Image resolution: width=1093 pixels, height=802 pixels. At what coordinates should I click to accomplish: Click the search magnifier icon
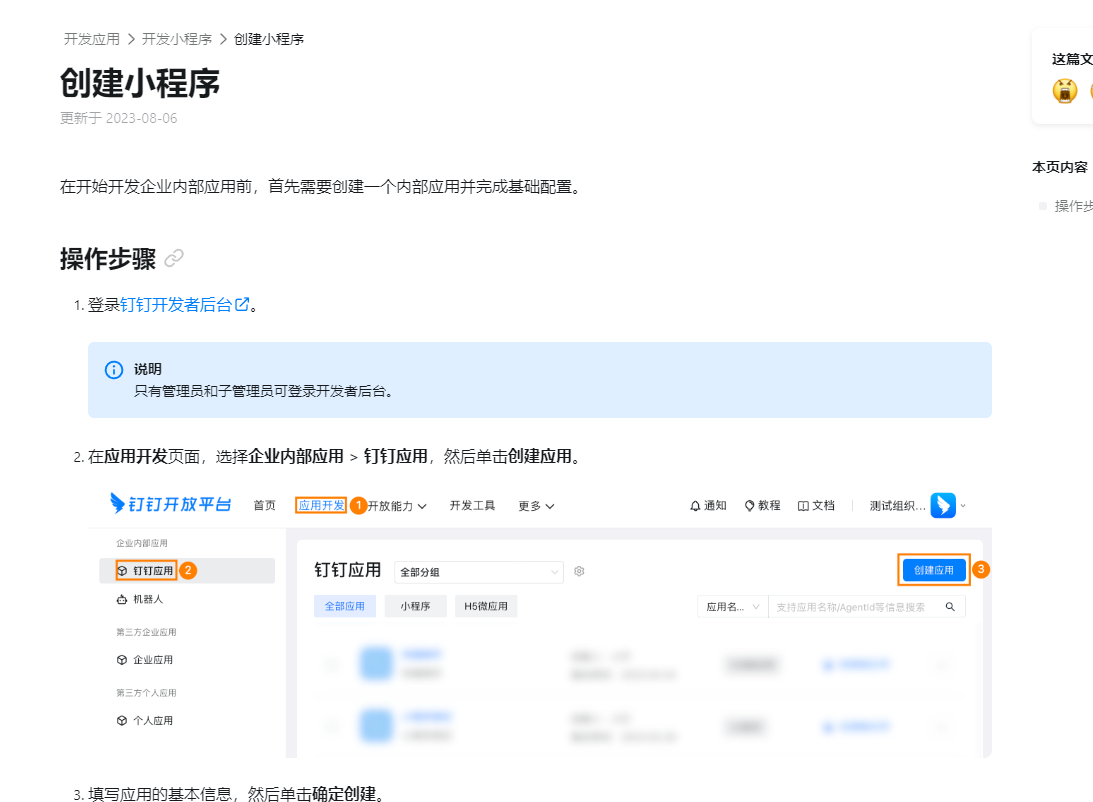pos(950,607)
